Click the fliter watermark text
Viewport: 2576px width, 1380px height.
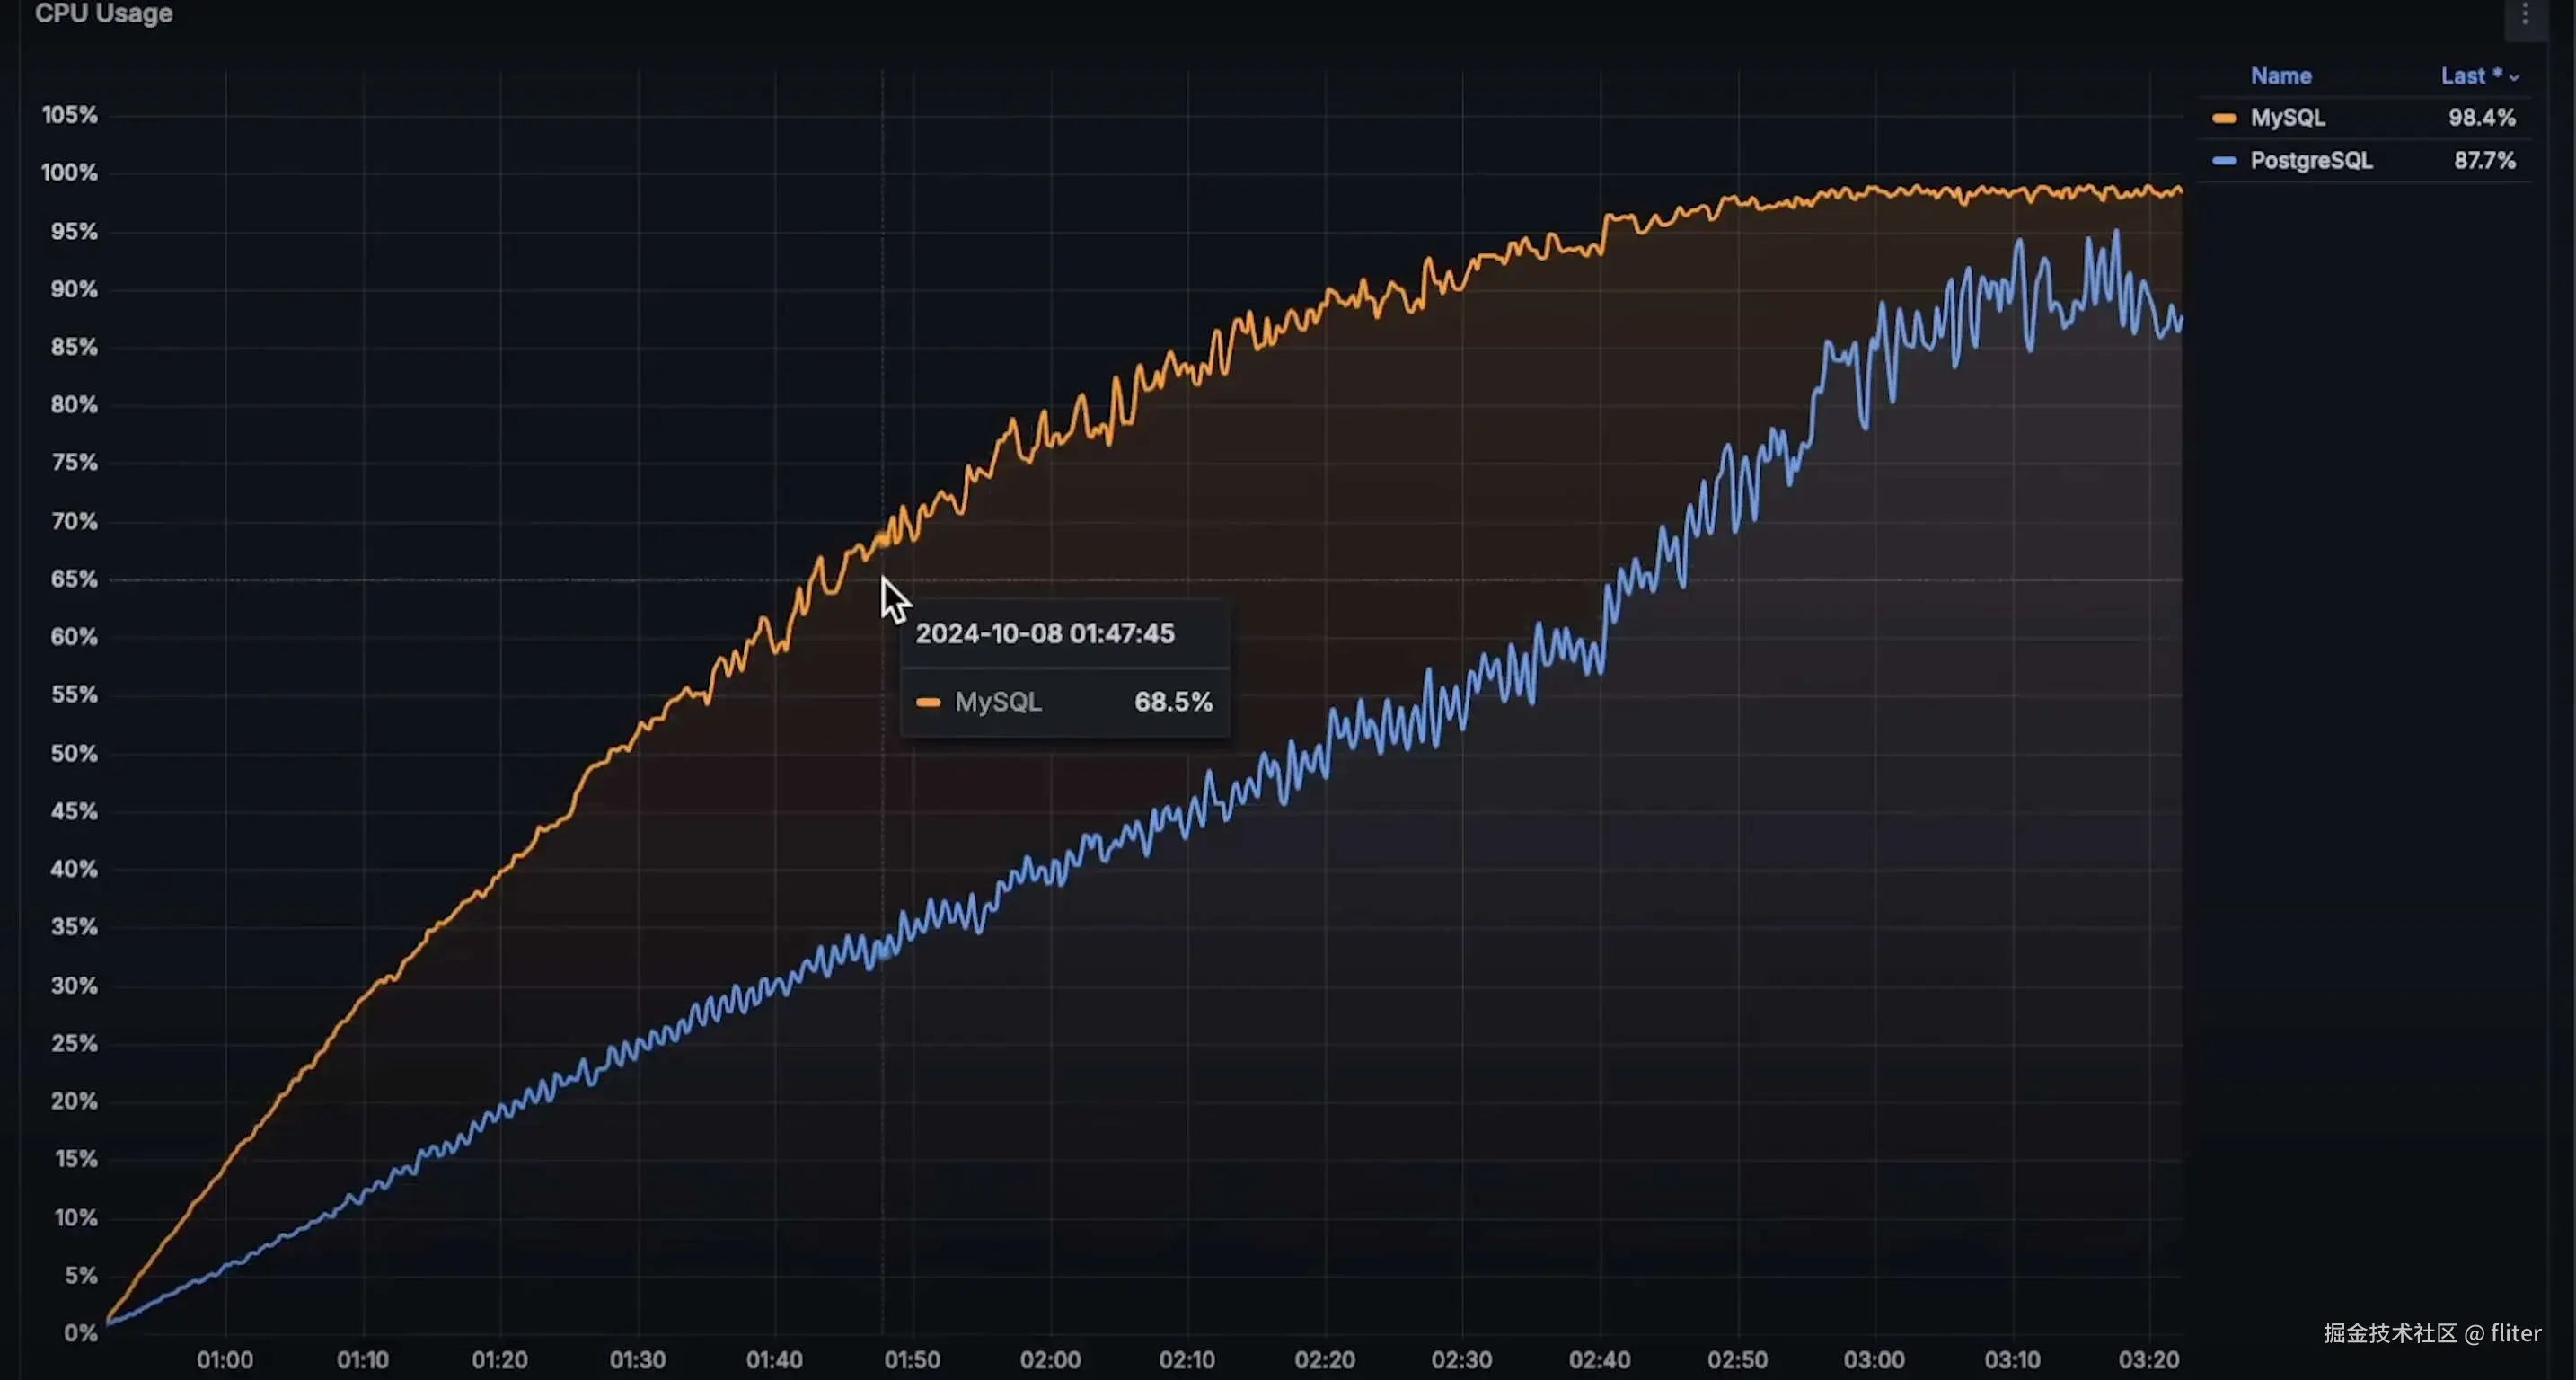[2515, 1333]
